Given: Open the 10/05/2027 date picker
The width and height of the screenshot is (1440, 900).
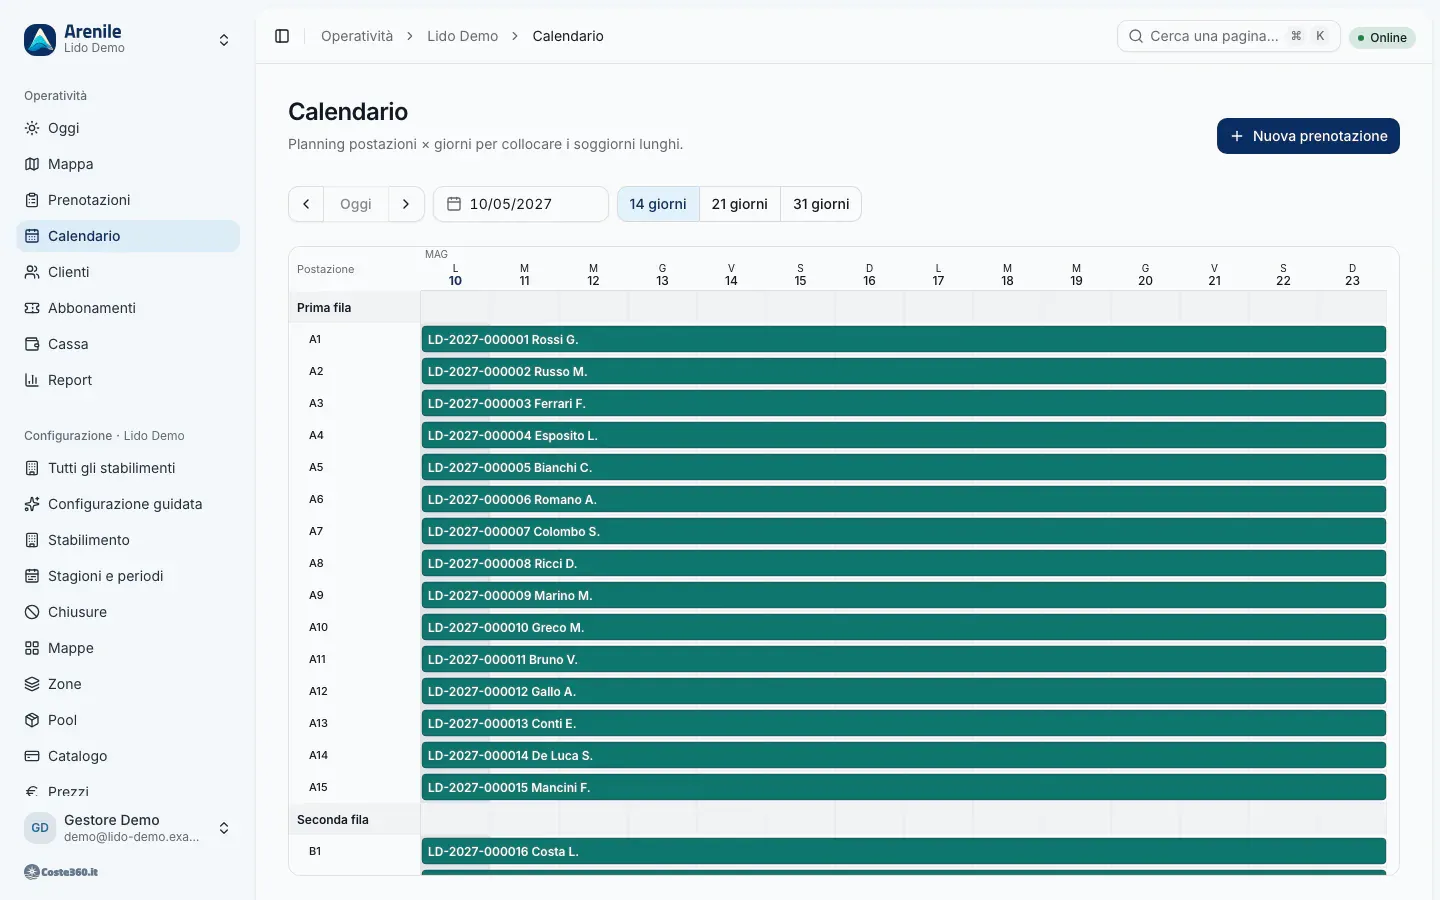Looking at the screenshot, I should [x=521, y=204].
